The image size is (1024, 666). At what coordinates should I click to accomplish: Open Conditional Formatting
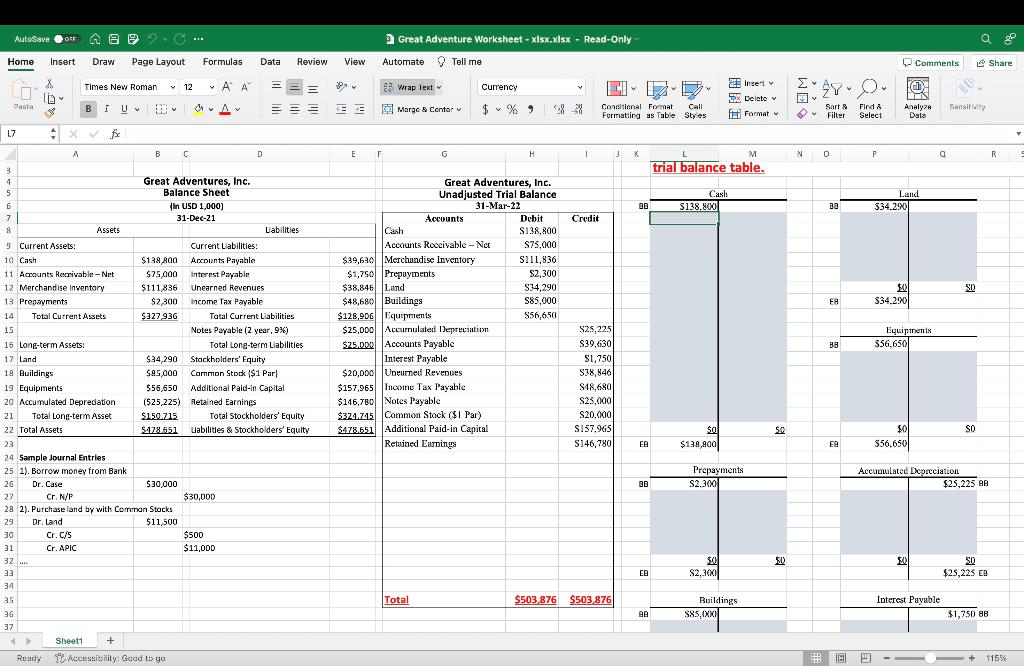tap(620, 99)
